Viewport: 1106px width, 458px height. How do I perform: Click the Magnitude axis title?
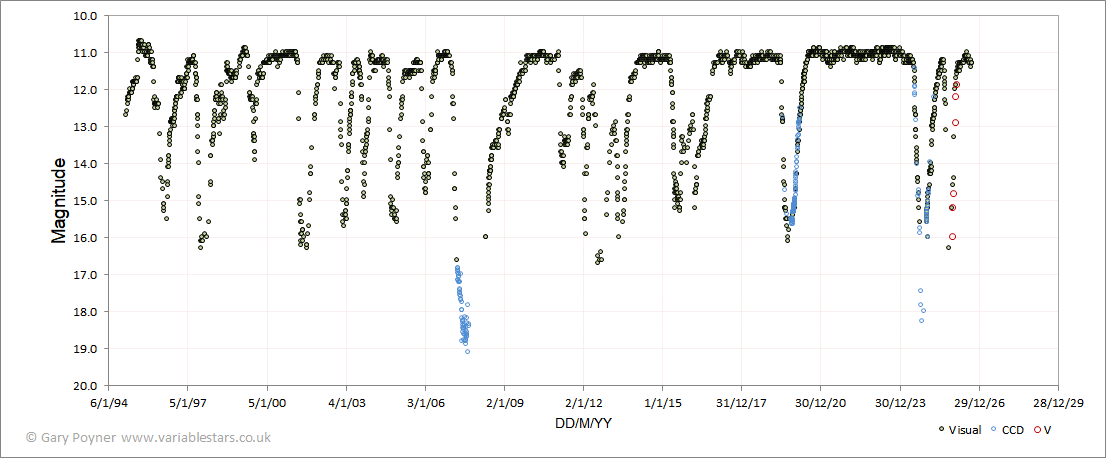point(59,201)
